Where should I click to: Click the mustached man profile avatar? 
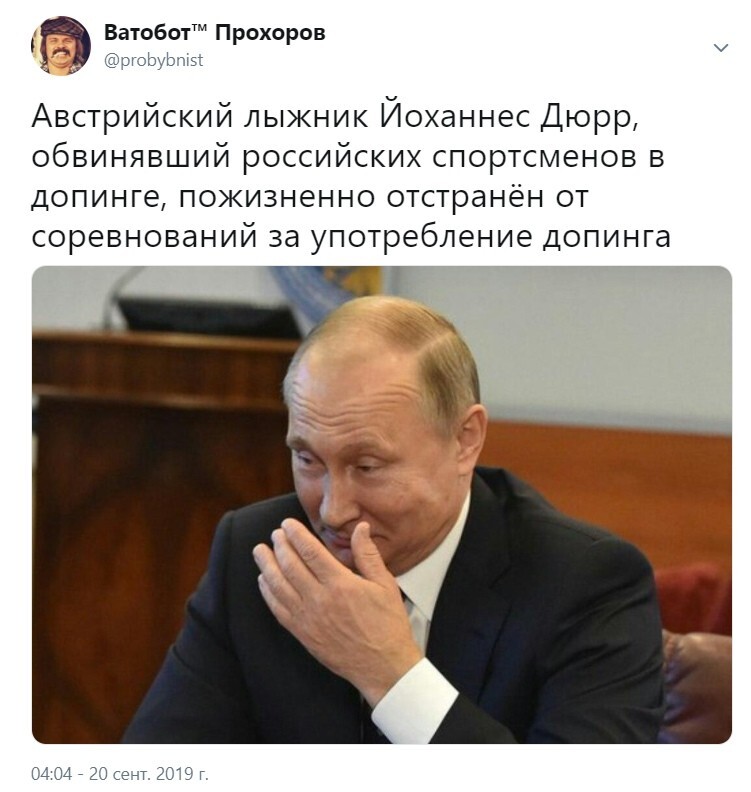tap(61, 45)
